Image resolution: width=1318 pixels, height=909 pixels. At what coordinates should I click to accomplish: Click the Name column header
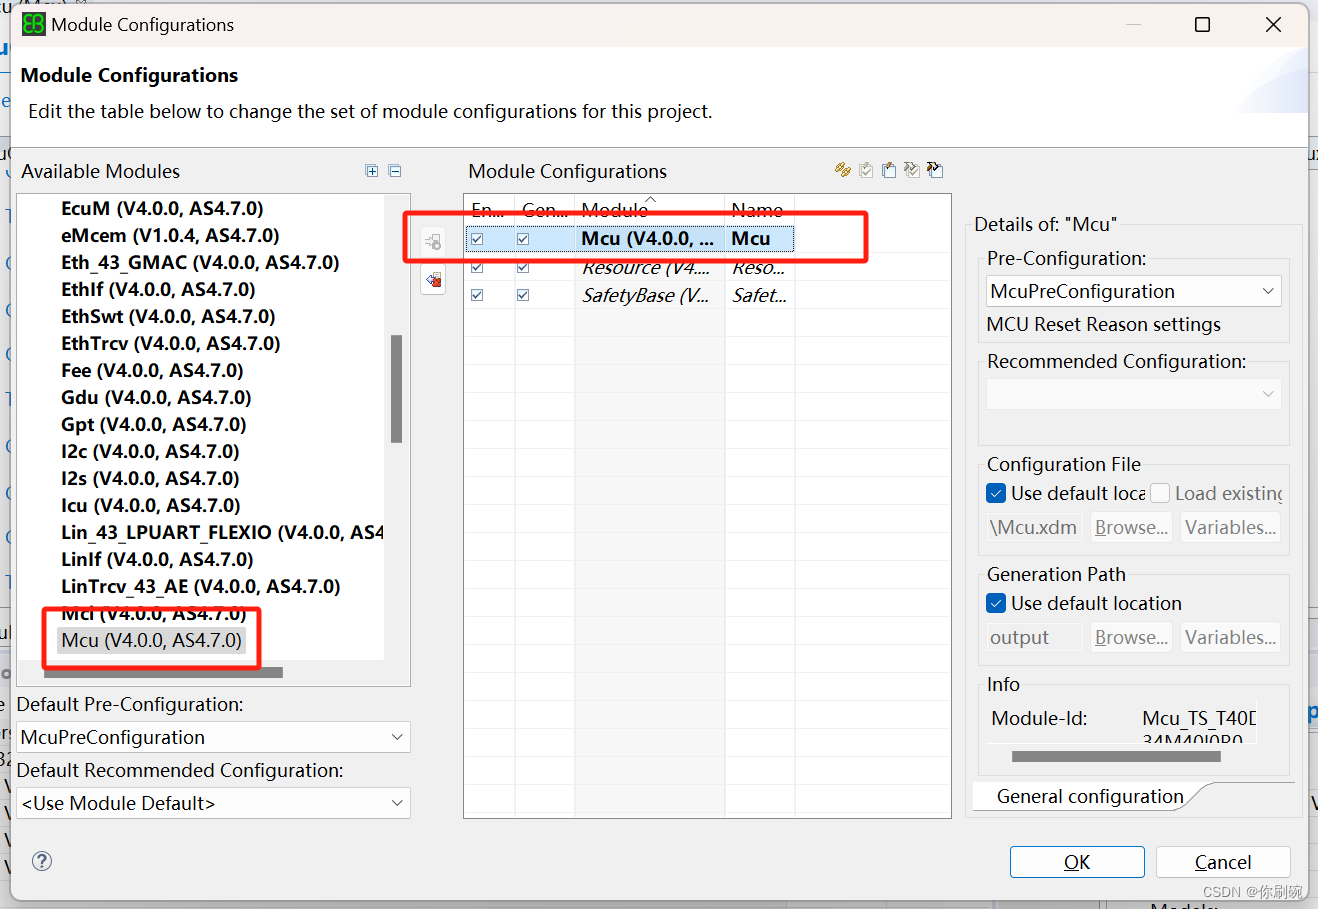click(x=758, y=209)
